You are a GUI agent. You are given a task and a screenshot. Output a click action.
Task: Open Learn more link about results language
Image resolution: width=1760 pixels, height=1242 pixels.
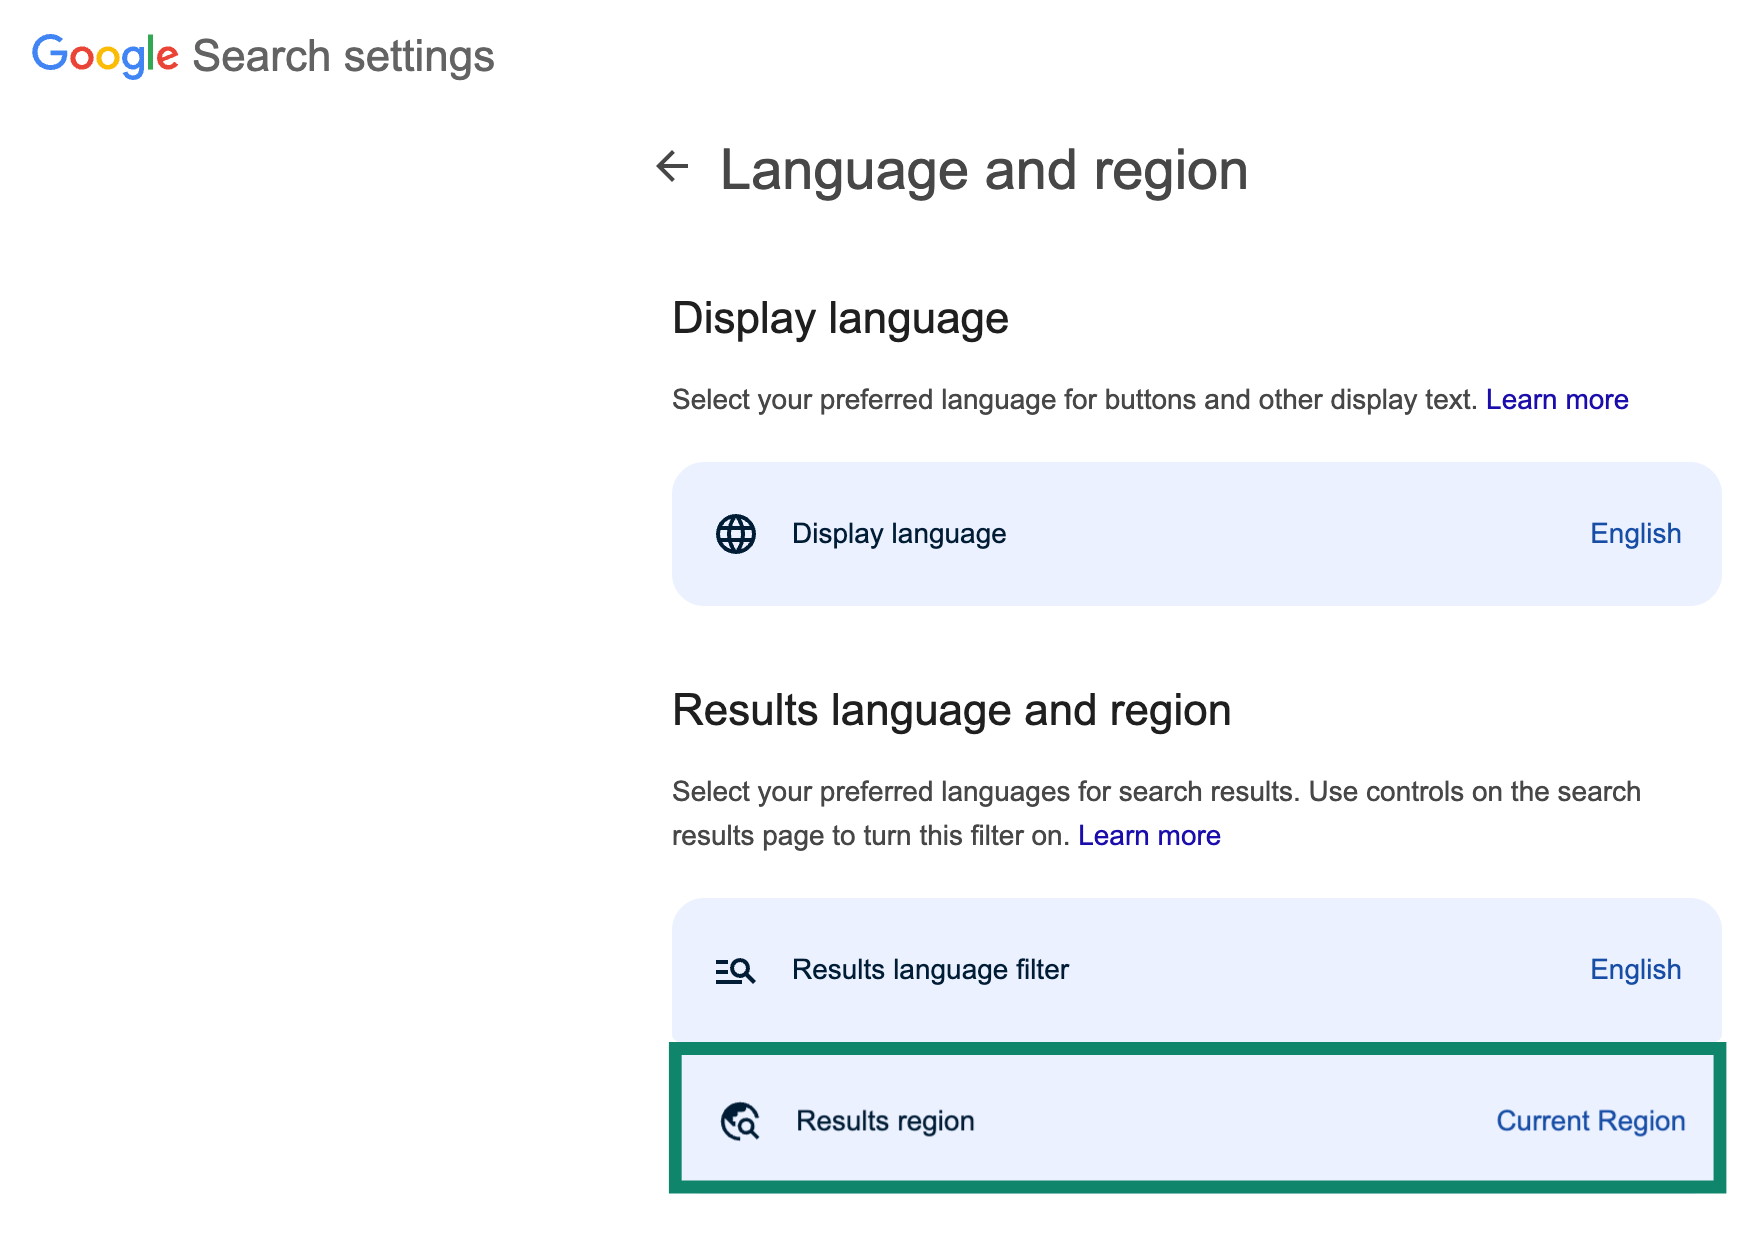pos(1149,836)
